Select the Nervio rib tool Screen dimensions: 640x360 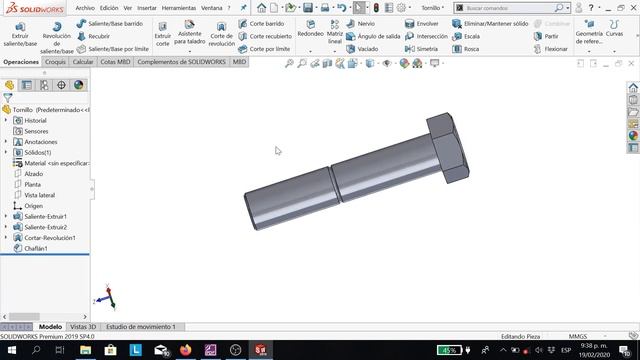[360, 24]
